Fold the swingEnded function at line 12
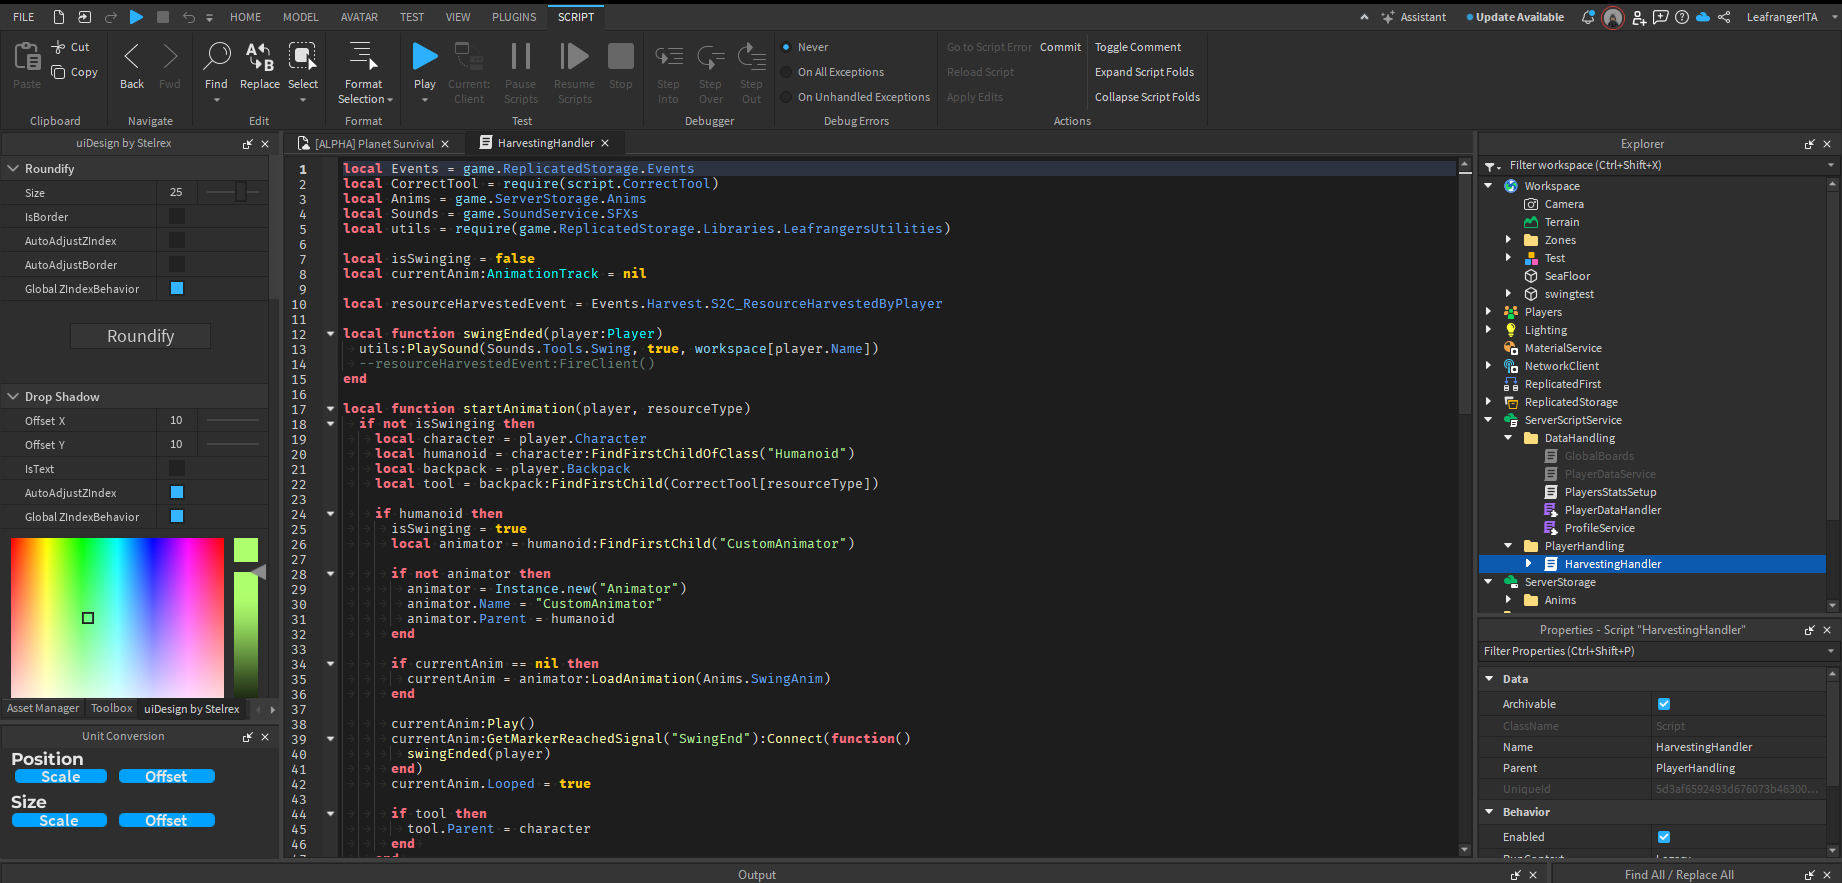 click(330, 333)
